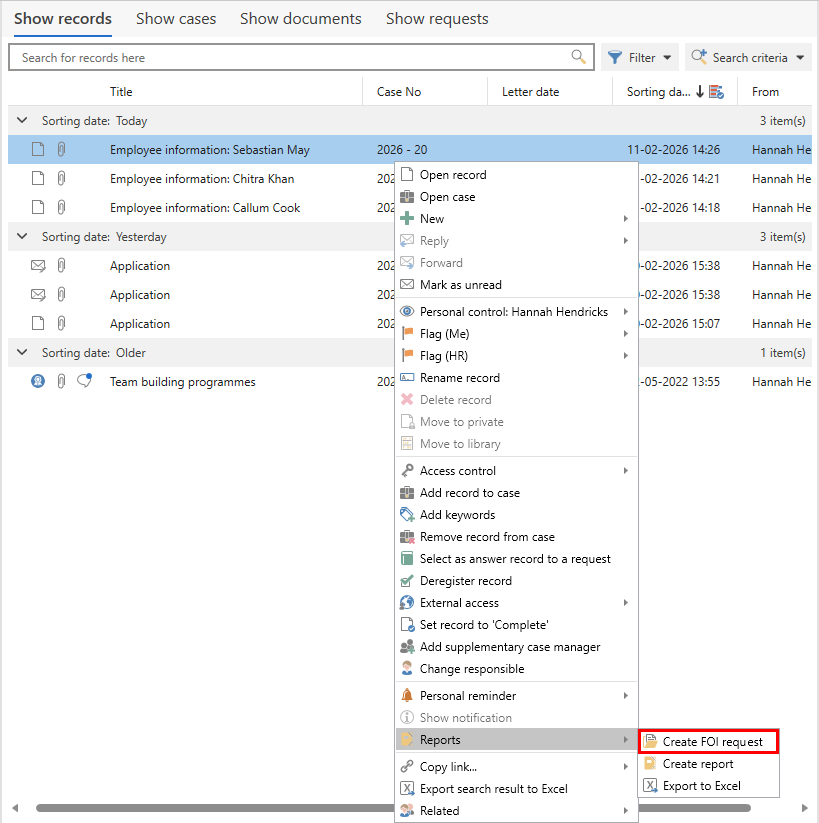Click the briefcase icon next to Open case
The height and width of the screenshot is (823, 819).
tap(407, 197)
